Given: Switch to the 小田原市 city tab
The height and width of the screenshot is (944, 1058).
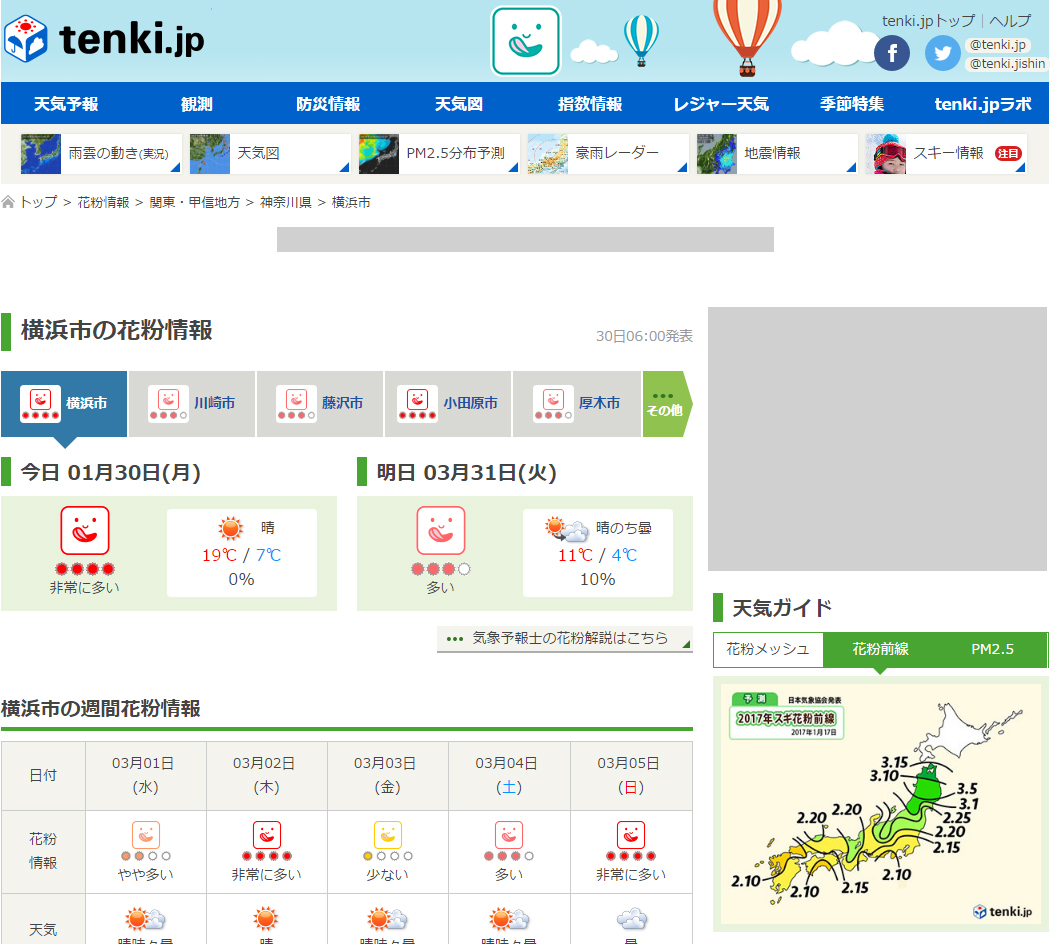Looking at the screenshot, I should click(x=448, y=404).
